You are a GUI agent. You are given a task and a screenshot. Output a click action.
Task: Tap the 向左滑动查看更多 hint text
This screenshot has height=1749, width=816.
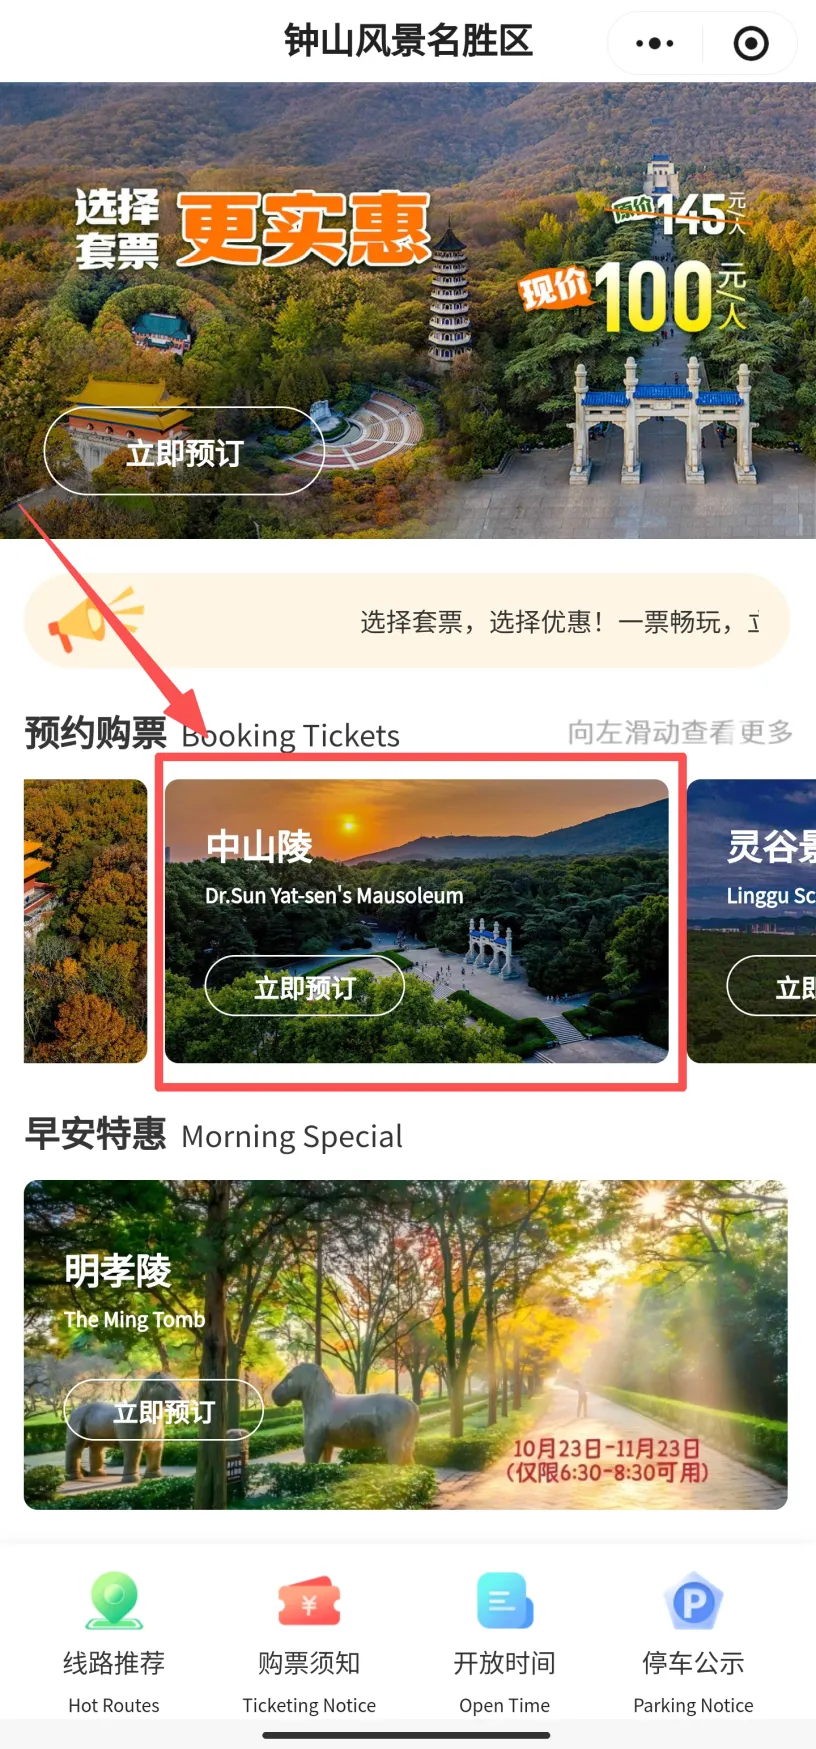pyautogui.click(x=680, y=733)
